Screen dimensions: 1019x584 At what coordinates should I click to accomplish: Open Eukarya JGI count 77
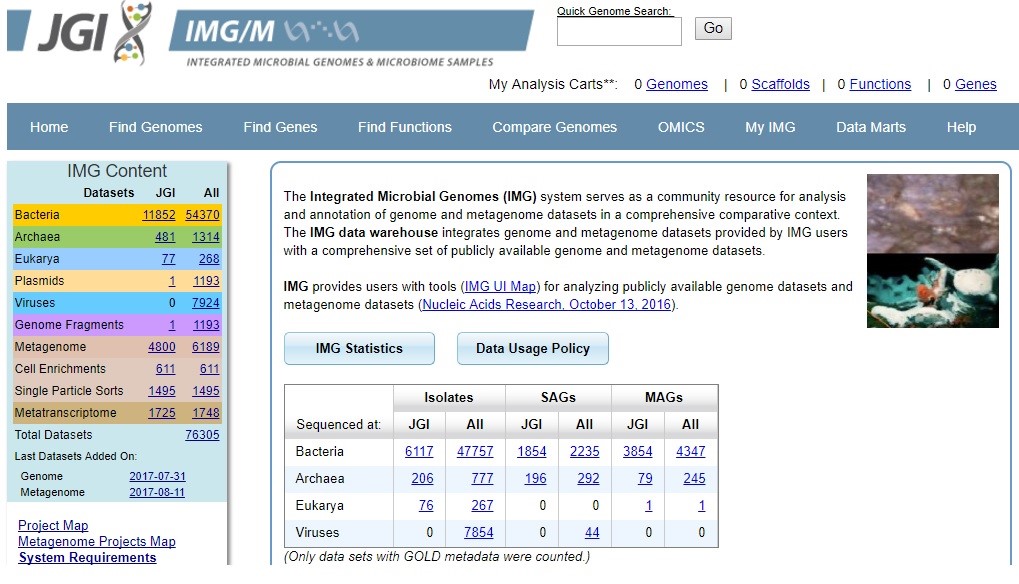168,259
